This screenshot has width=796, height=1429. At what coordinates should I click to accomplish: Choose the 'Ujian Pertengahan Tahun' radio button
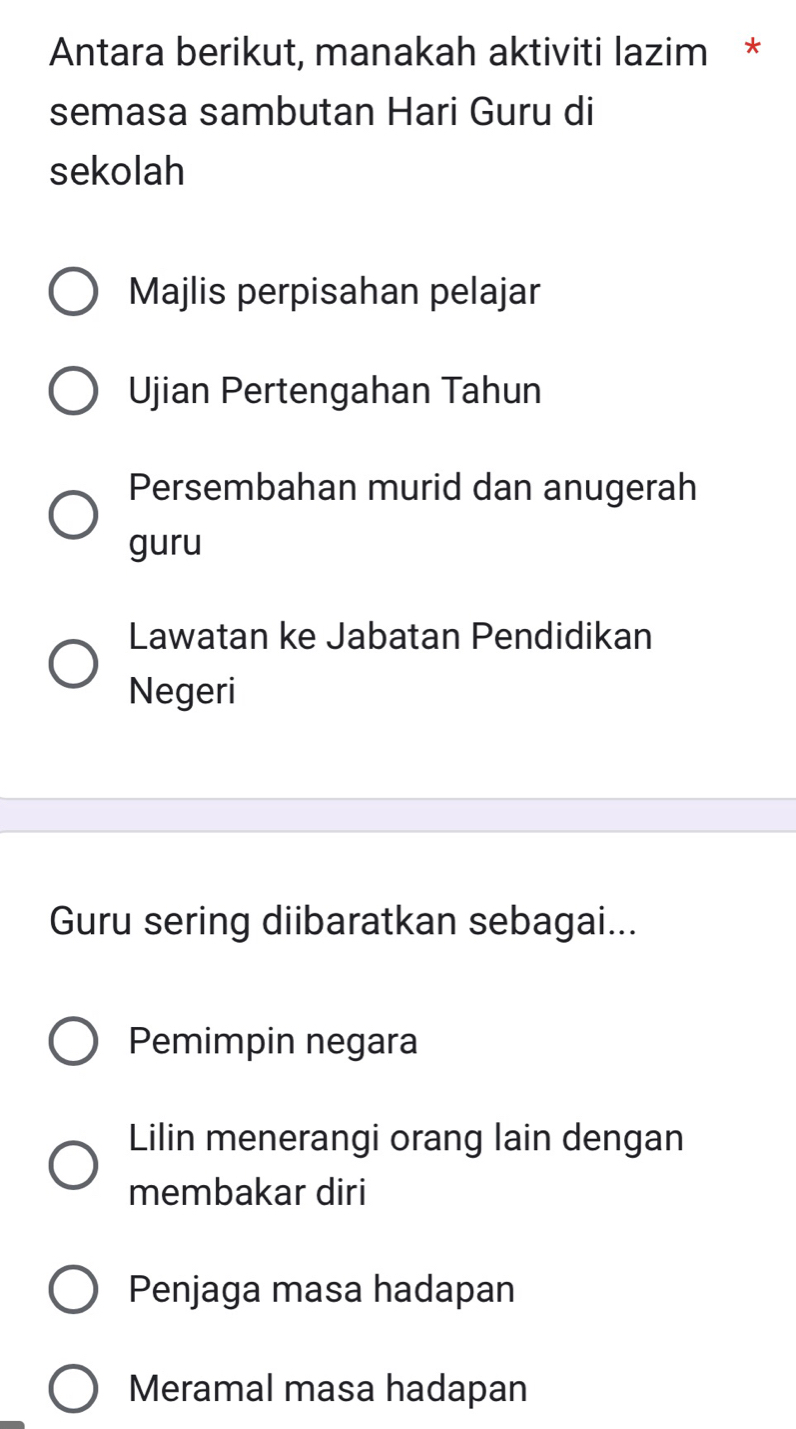(x=74, y=390)
